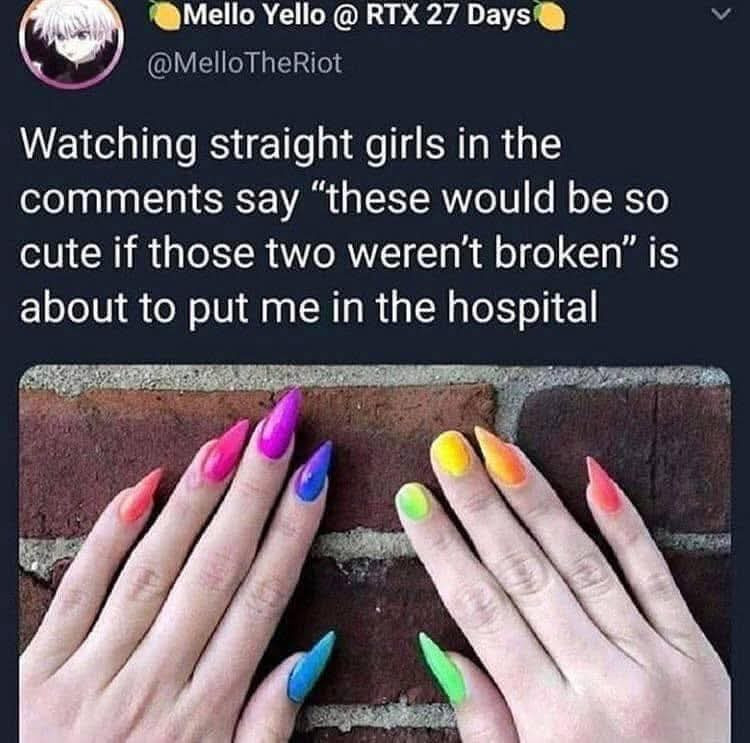Click the coral pinky nail on left hand
This screenshot has height=743, width=750.
[x=142, y=495]
